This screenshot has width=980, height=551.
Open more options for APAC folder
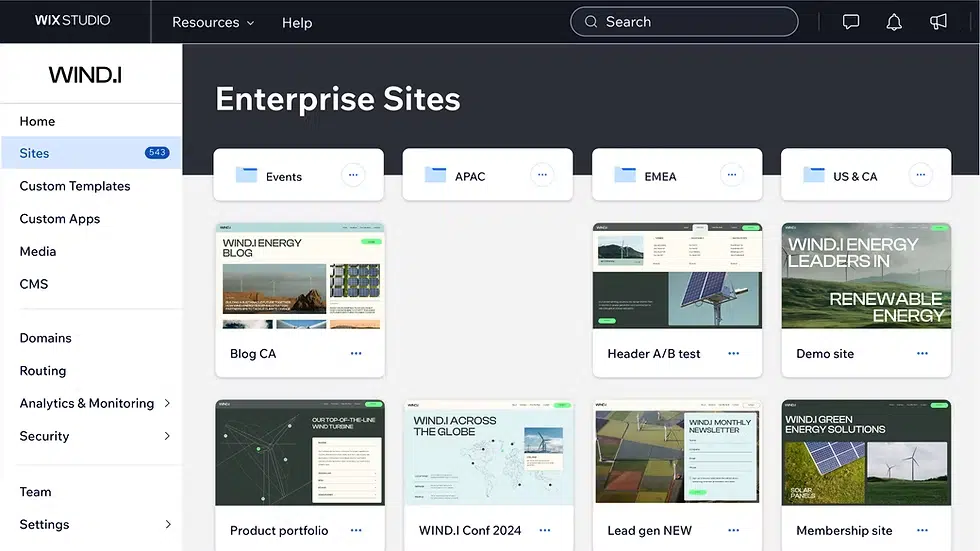(542, 175)
